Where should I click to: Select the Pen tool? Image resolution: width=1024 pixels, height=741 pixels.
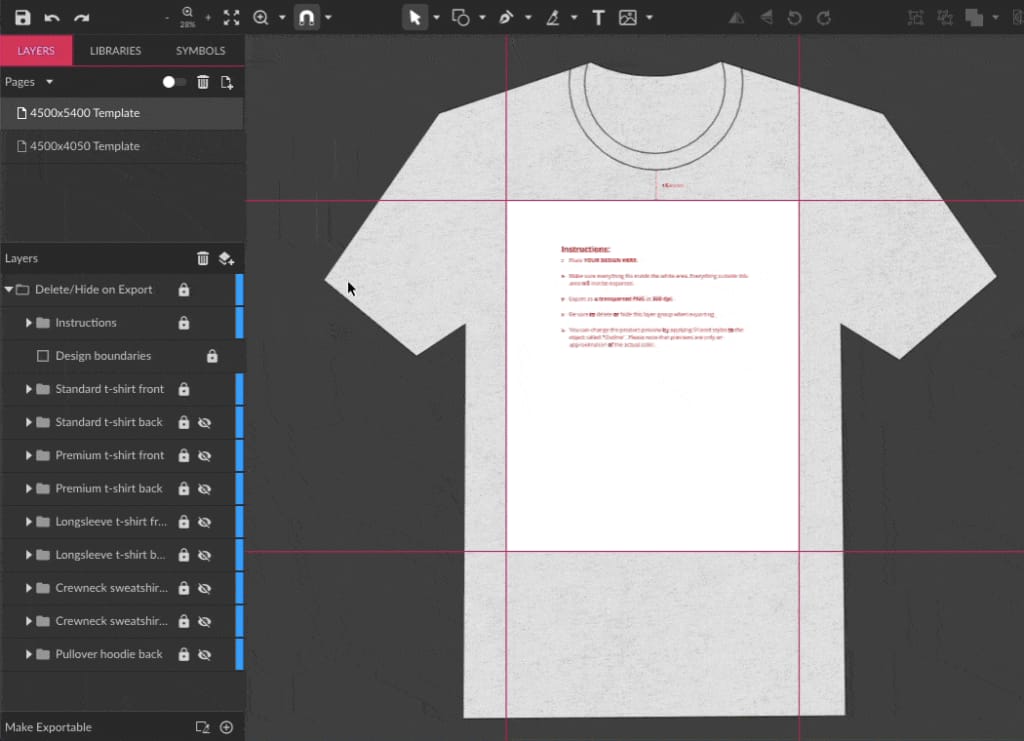tap(506, 17)
